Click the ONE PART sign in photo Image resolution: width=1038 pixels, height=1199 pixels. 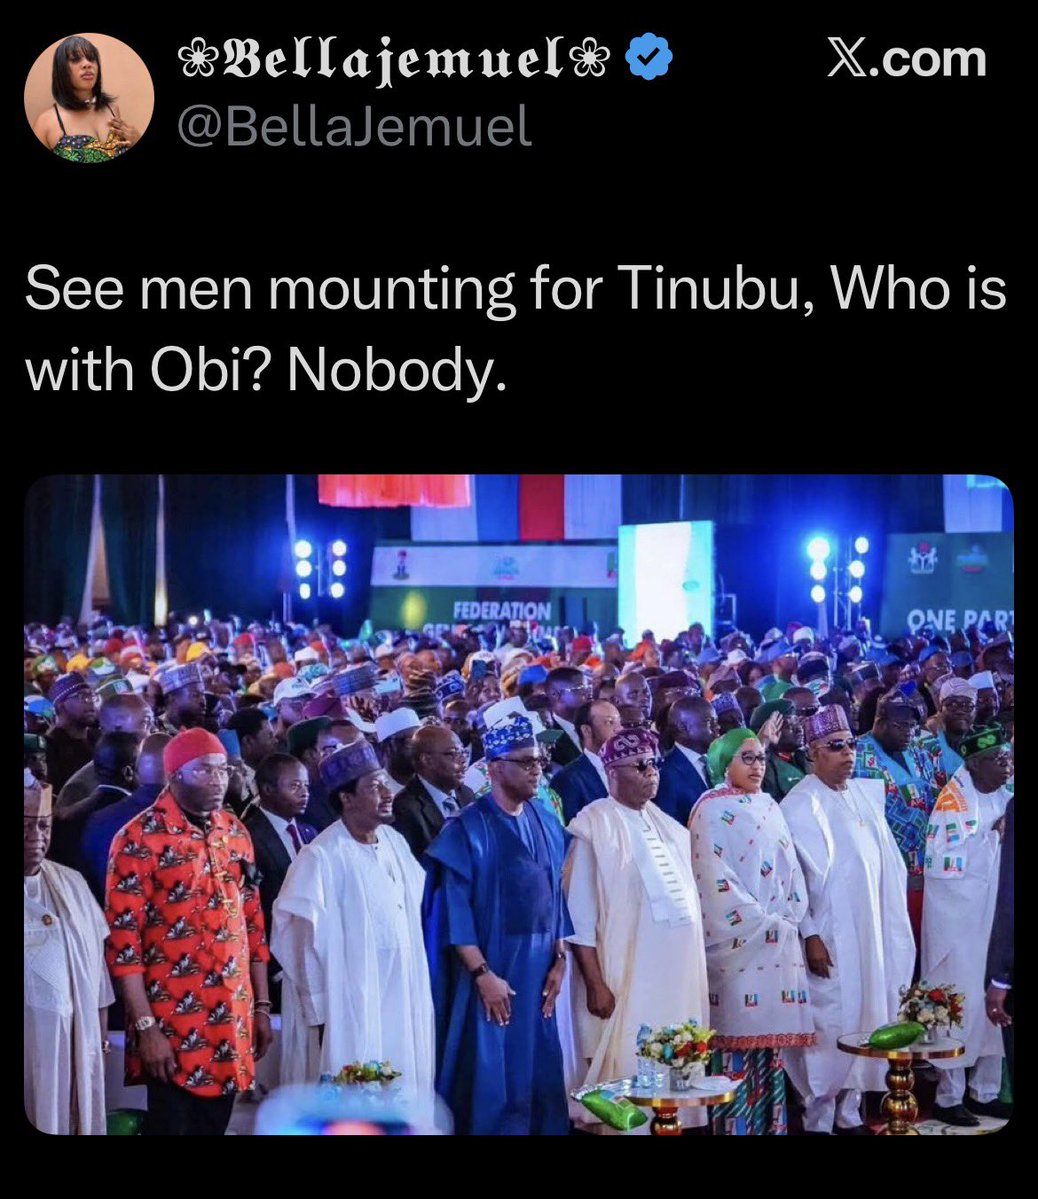958,619
